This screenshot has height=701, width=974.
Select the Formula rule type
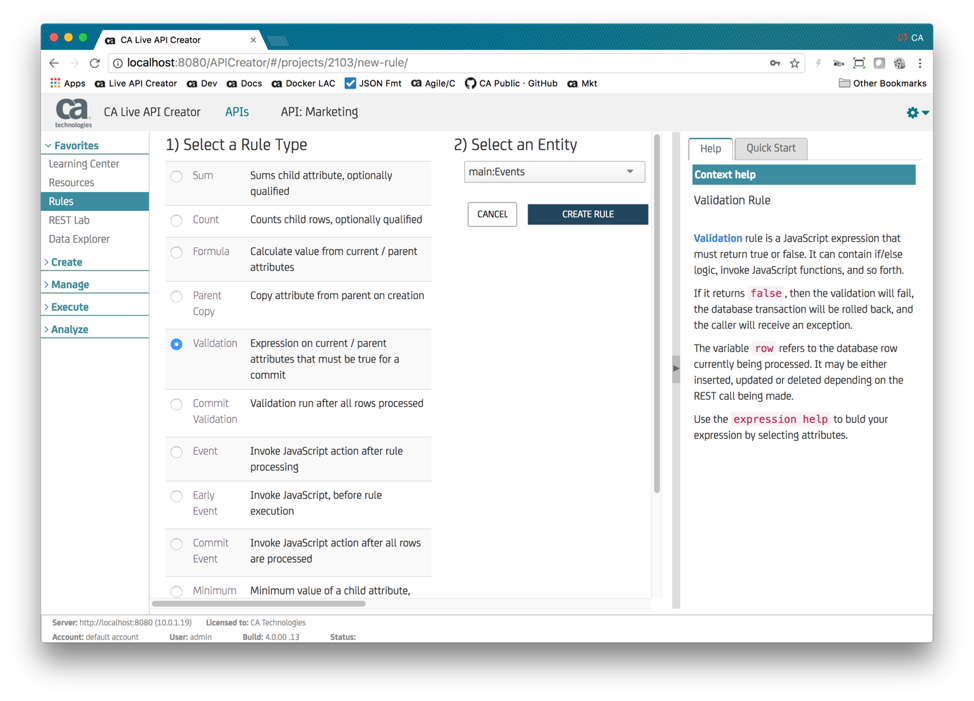point(176,252)
